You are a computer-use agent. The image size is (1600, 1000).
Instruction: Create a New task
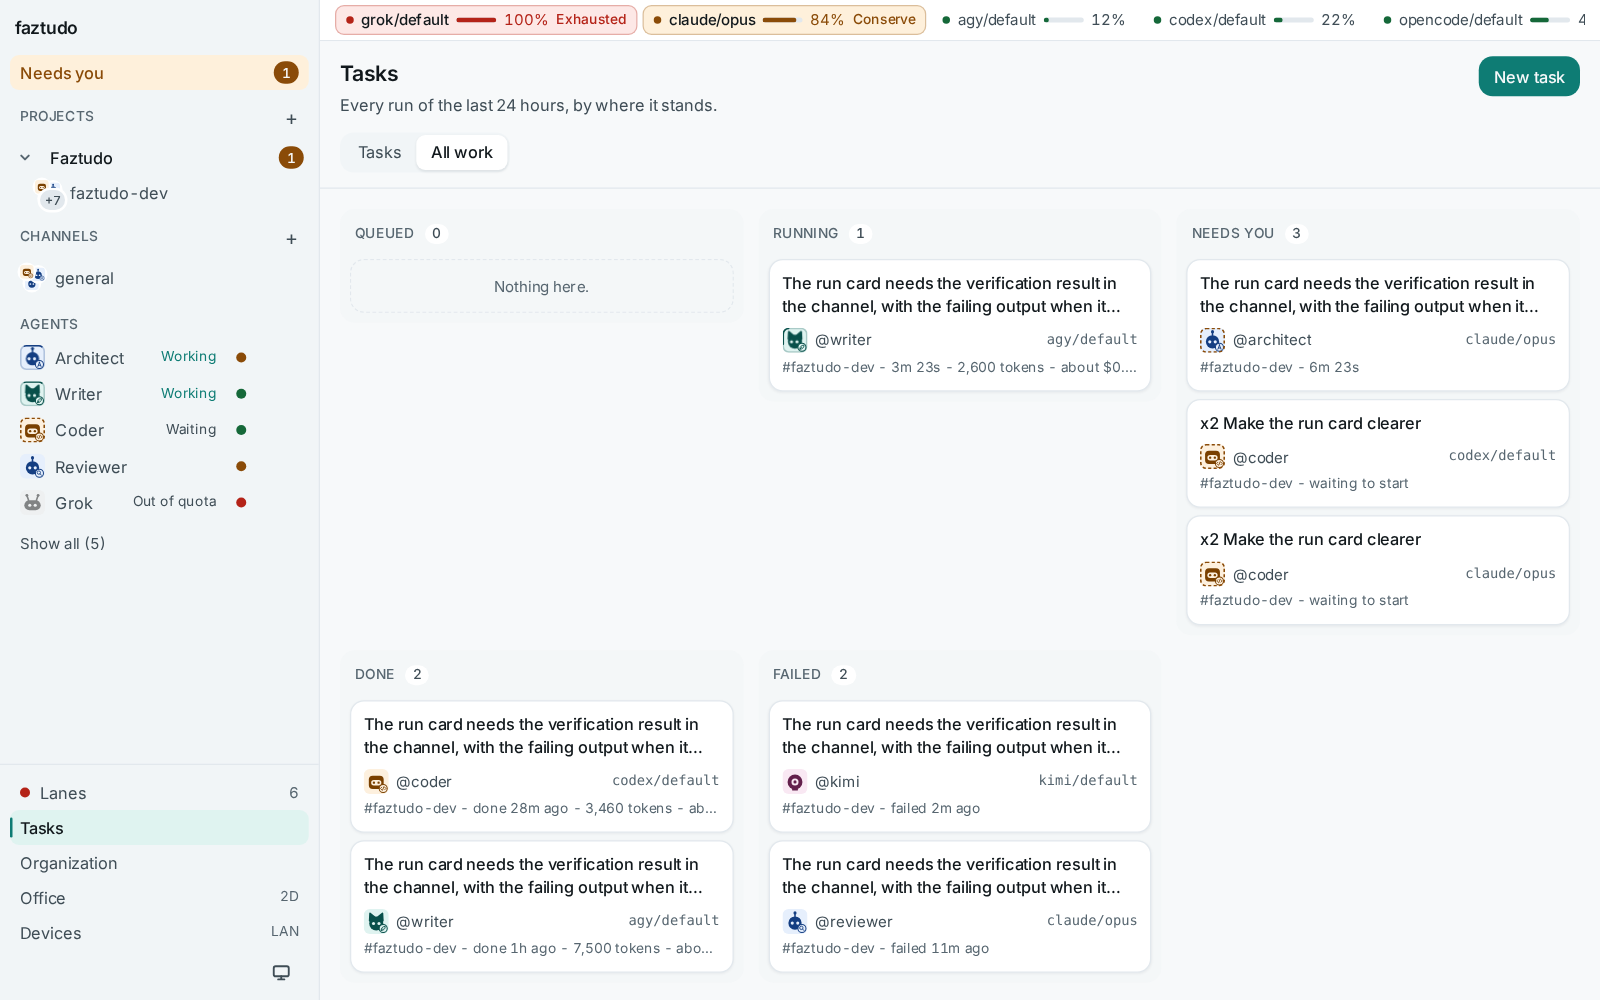click(x=1529, y=77)
